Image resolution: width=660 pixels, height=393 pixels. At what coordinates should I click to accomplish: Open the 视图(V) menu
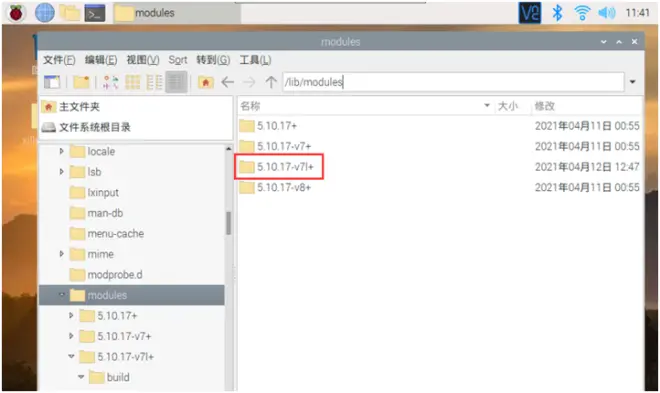(143, 60)
